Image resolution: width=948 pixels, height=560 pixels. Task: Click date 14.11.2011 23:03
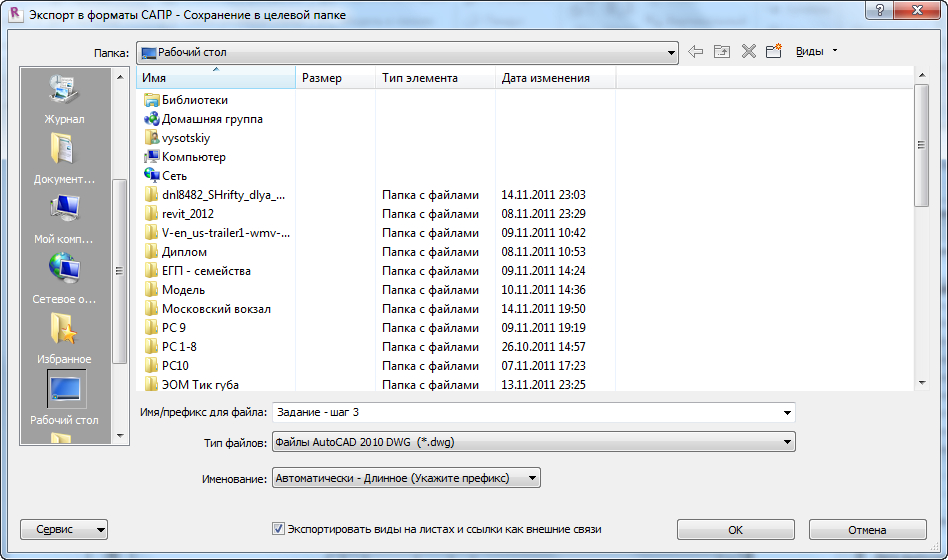point(544,195)
